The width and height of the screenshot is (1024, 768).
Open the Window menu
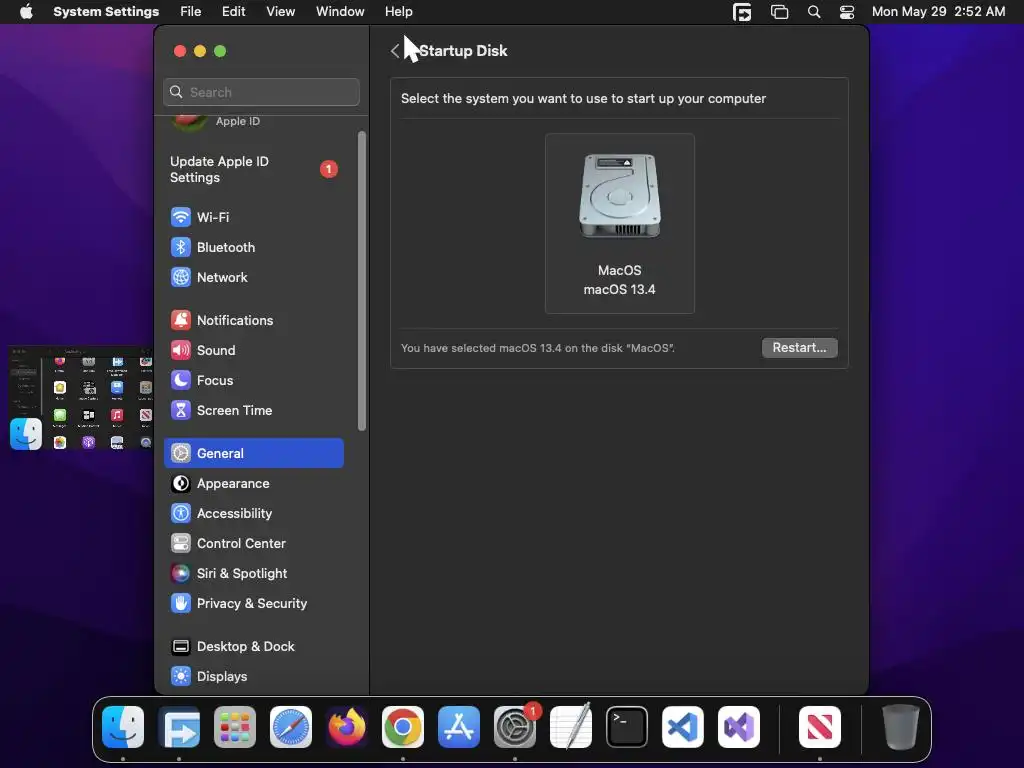pyautogui.click(x=340, y=12)
